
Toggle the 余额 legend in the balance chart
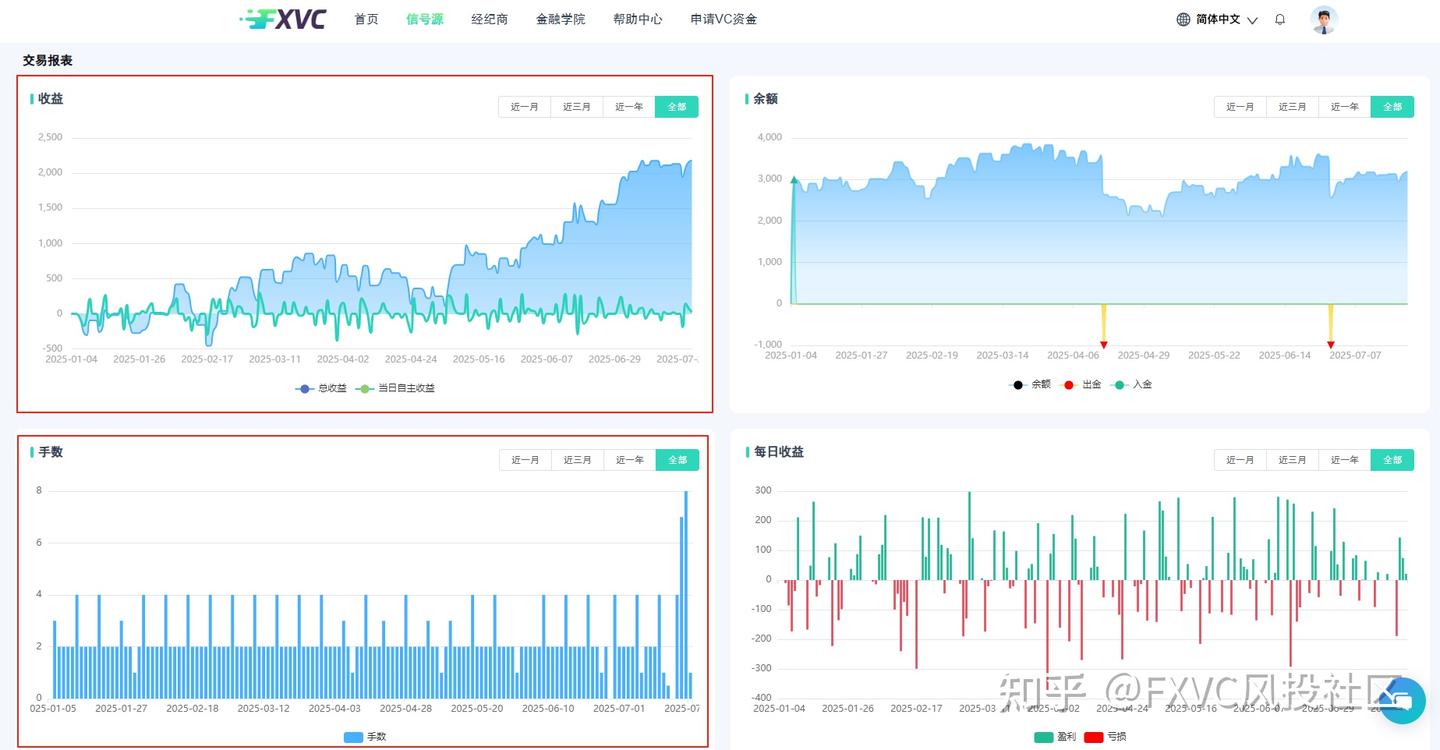tap(1037, 385)
